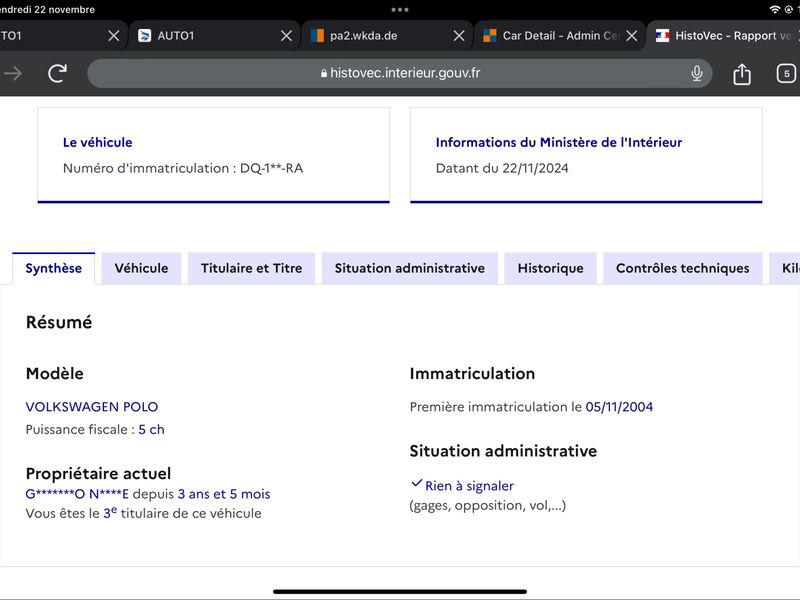Open the Titulaire et Titre tab

252,268
